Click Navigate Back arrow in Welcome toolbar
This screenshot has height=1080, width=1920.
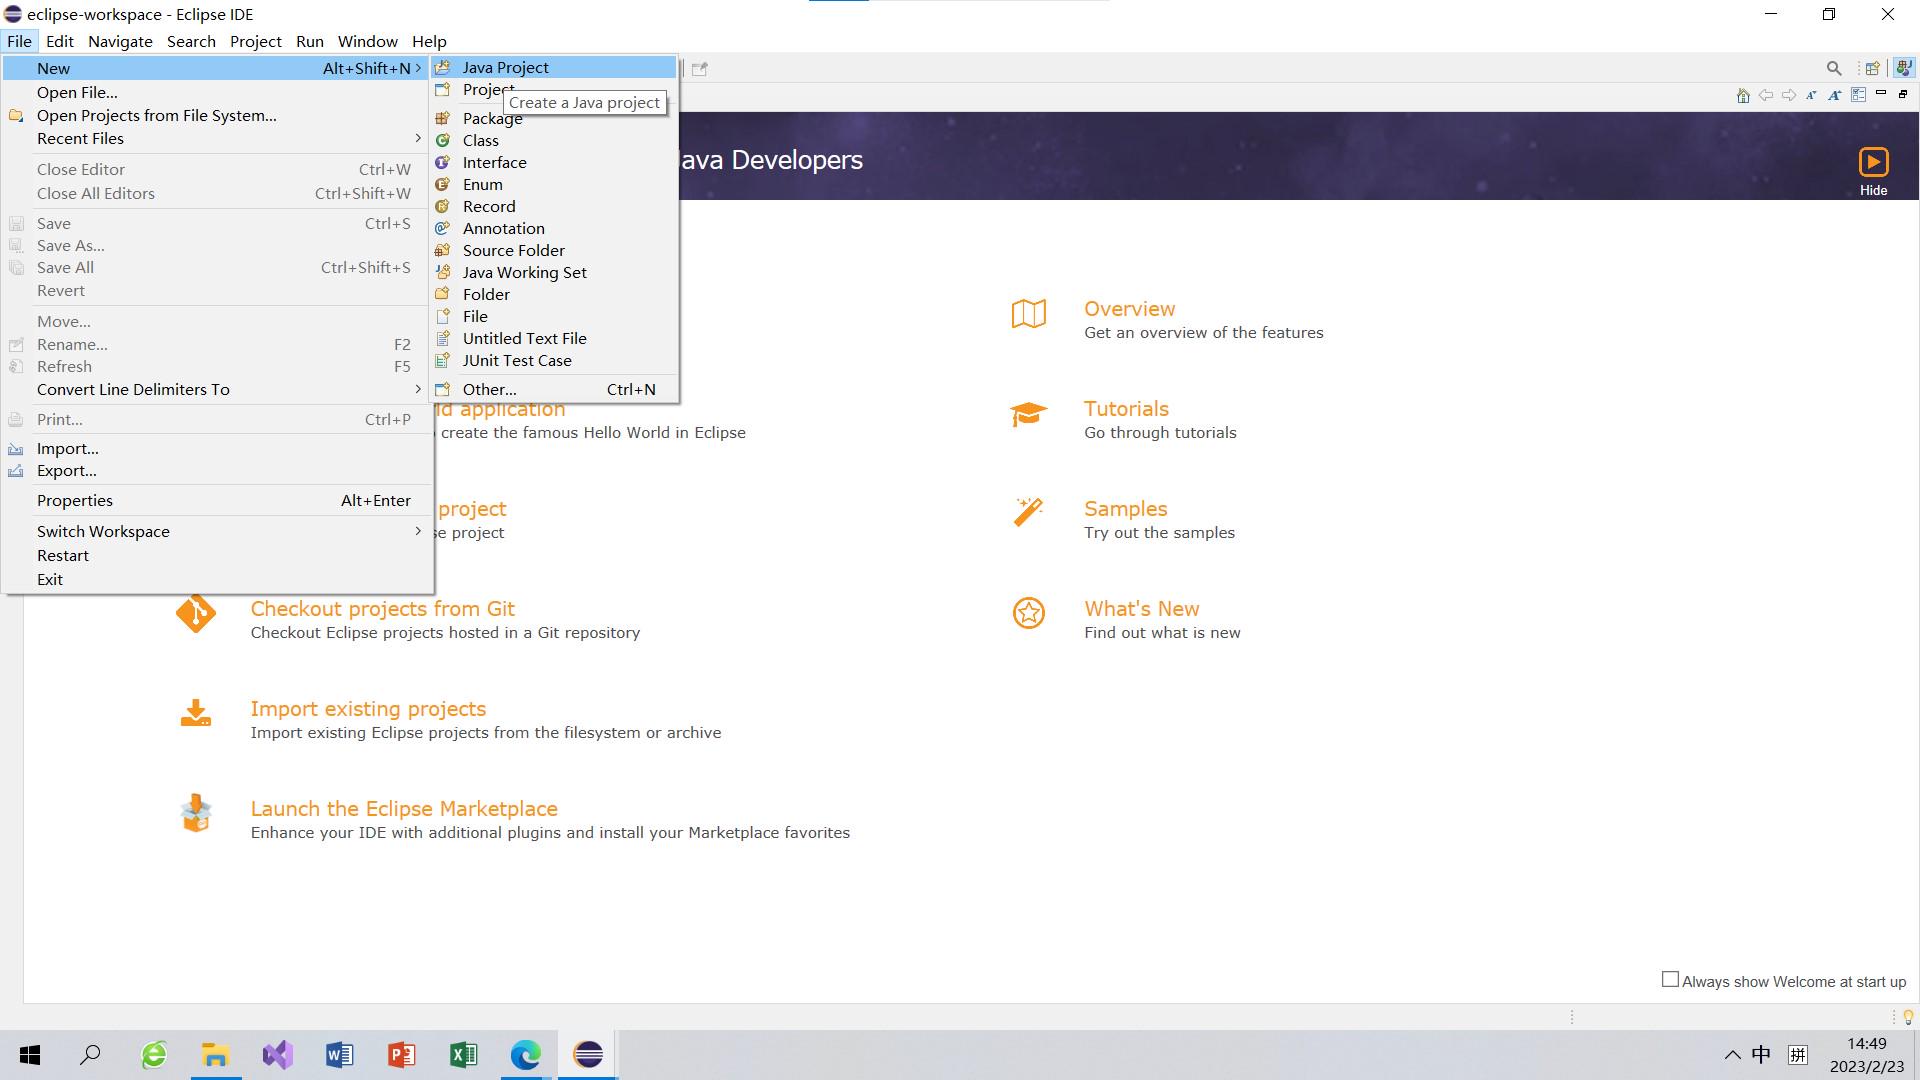click(1766, 95)
